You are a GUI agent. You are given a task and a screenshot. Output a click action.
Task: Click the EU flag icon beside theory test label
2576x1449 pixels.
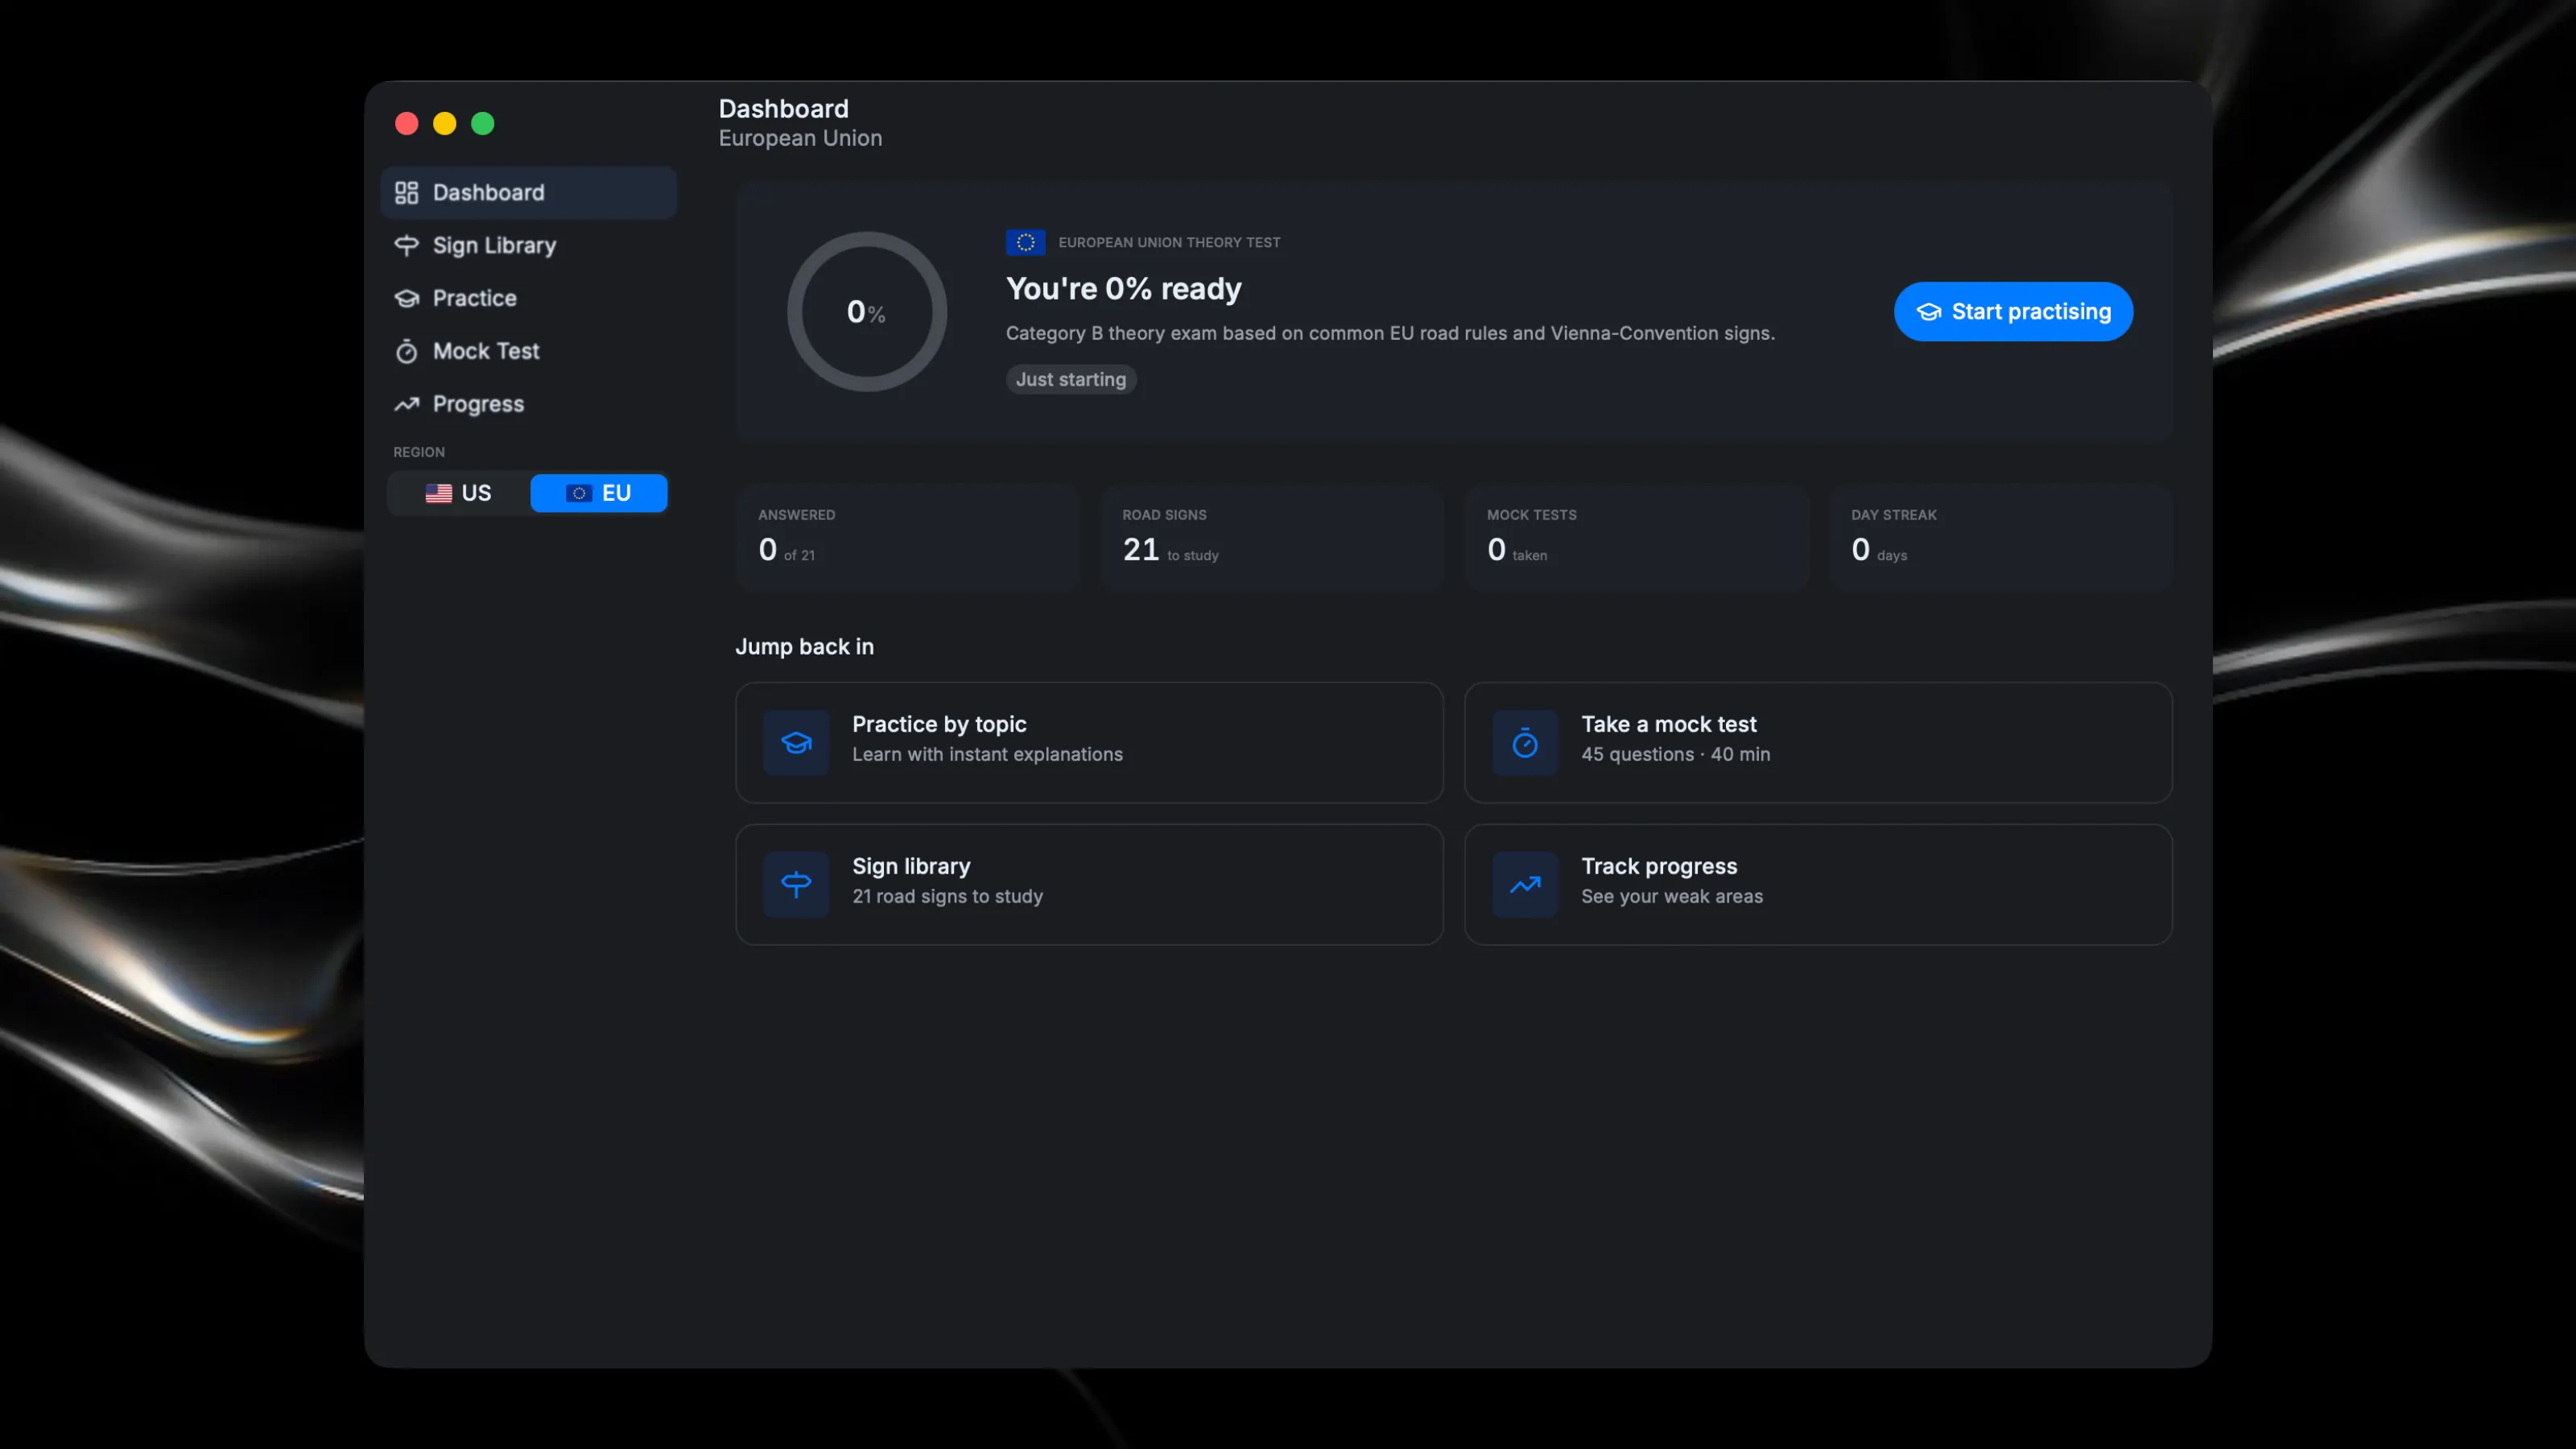point(1025,242)
